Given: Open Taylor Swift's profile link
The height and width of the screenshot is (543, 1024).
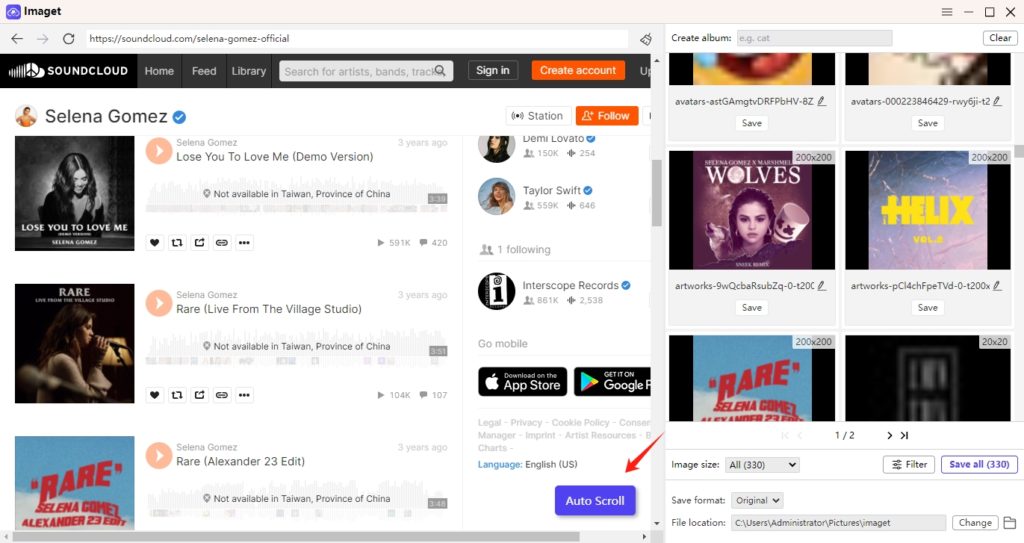Looking at the screenshot, I should [x=551, y=190].
